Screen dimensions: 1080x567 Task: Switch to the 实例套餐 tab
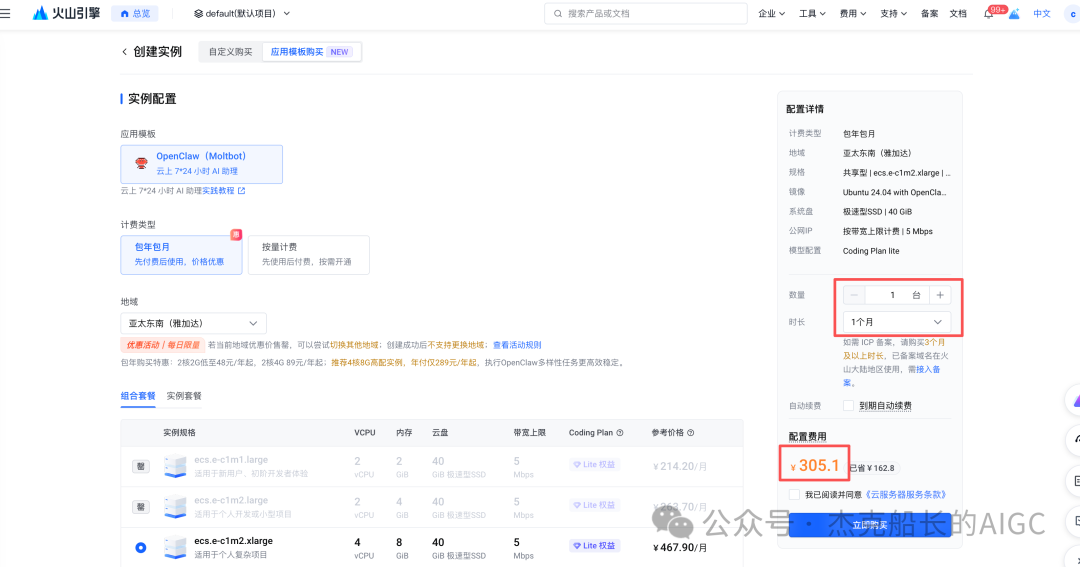pos(184,396)
